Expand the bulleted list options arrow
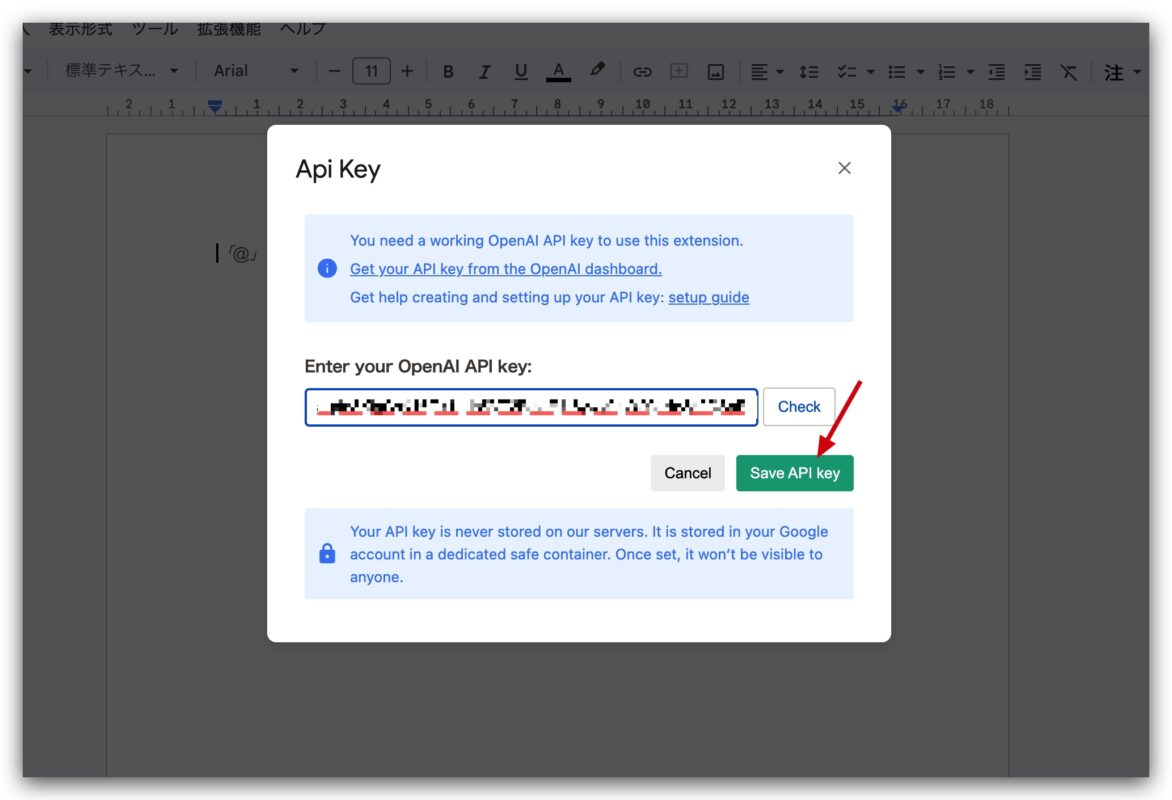The width and height of the screenshot is (1172, 800). [x=920, y=72]
